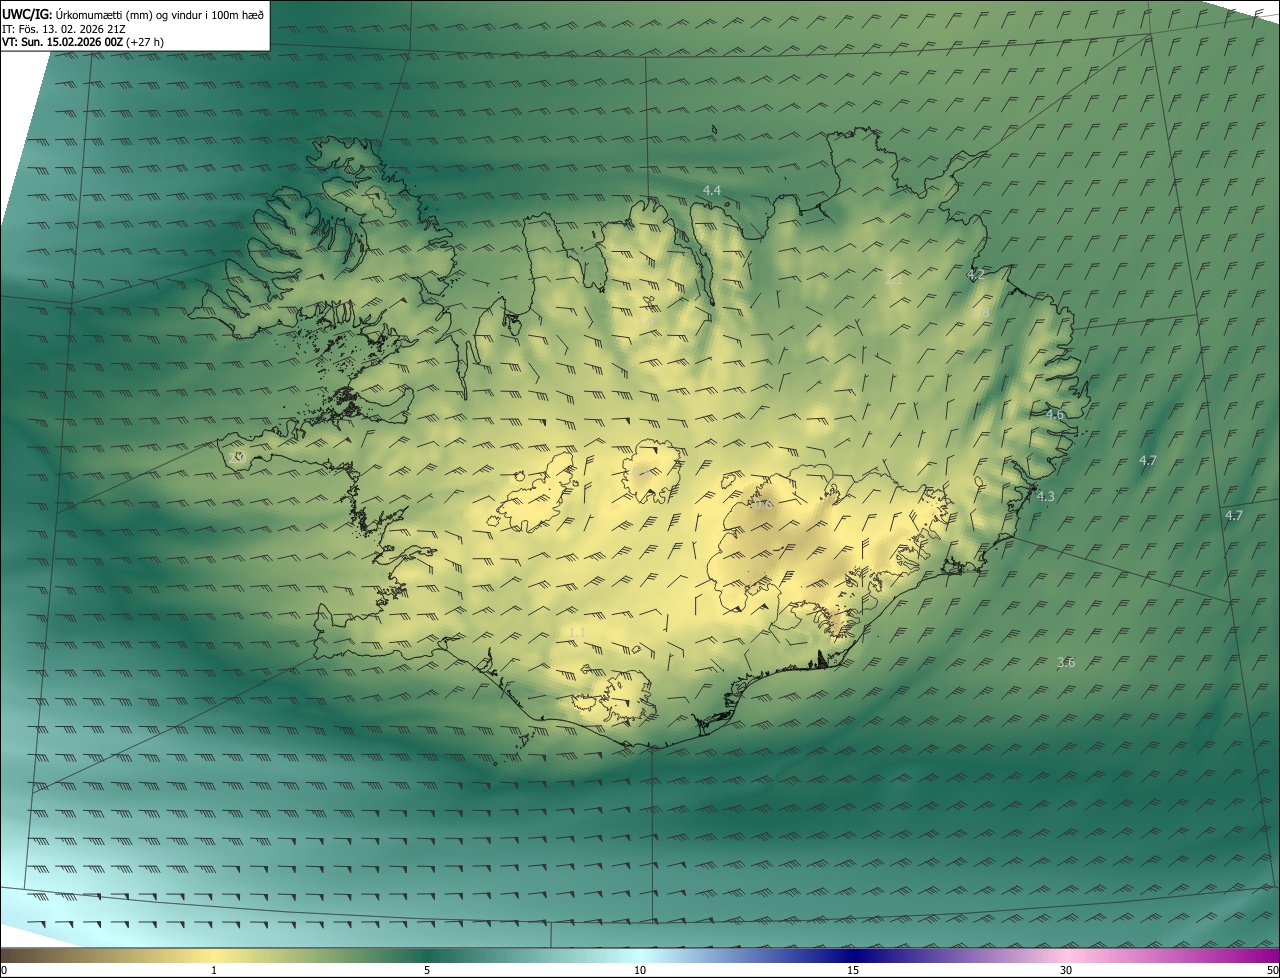Click the valid time "VT: Sun. 15.02.2026 00Z"
The width and height of the screenshot is (1280, 978).
[62, 42]
